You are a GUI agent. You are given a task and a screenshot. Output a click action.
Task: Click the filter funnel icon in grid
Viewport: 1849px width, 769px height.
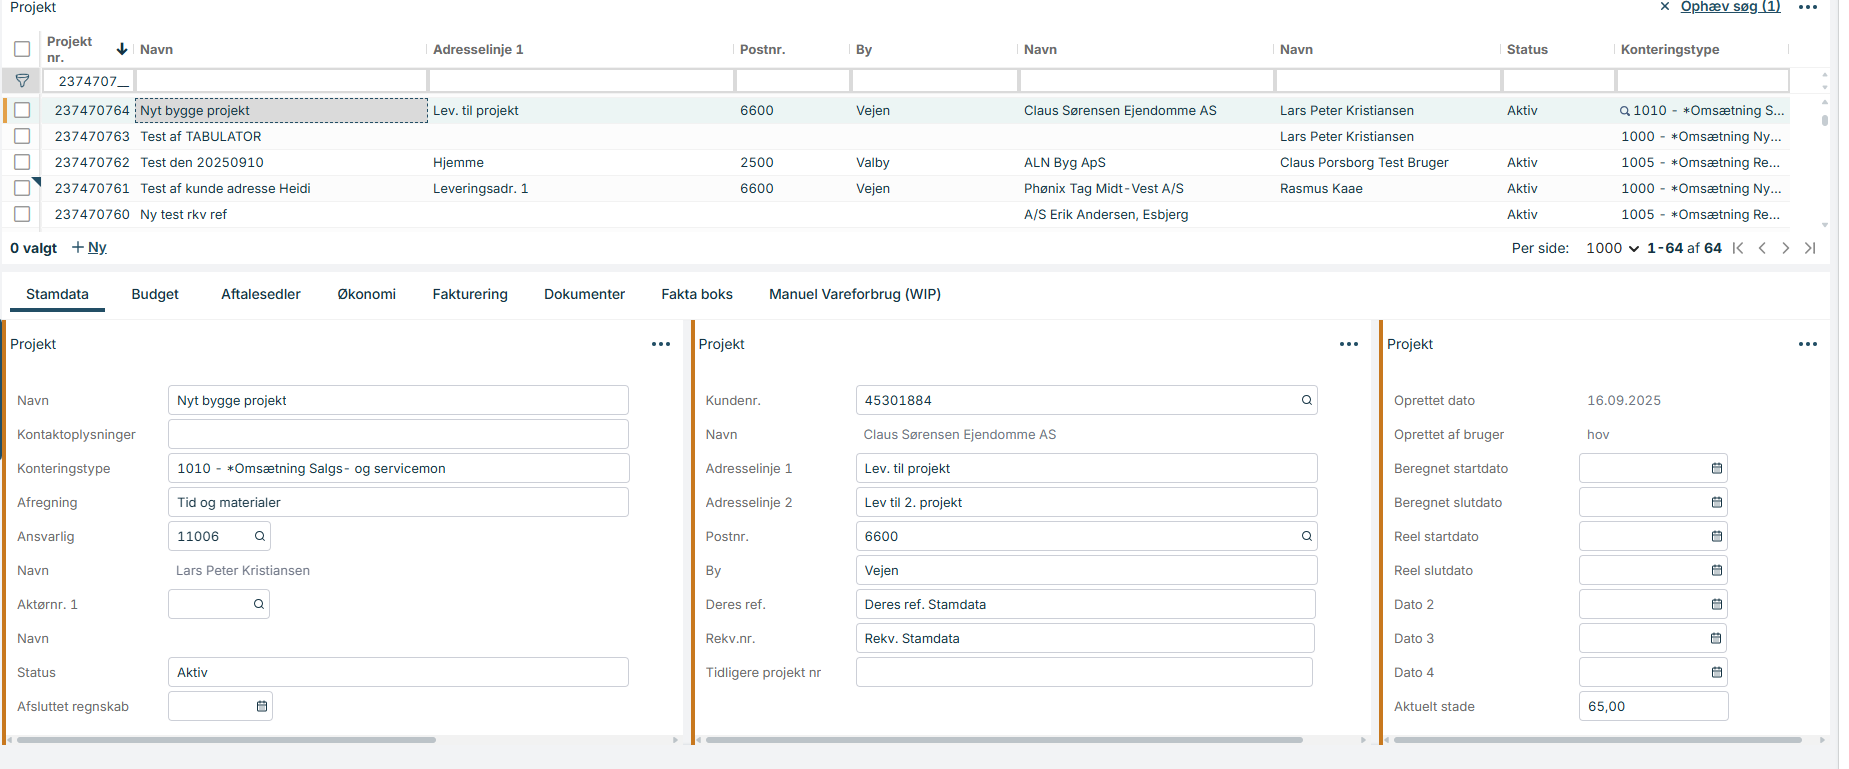point(22,81)
